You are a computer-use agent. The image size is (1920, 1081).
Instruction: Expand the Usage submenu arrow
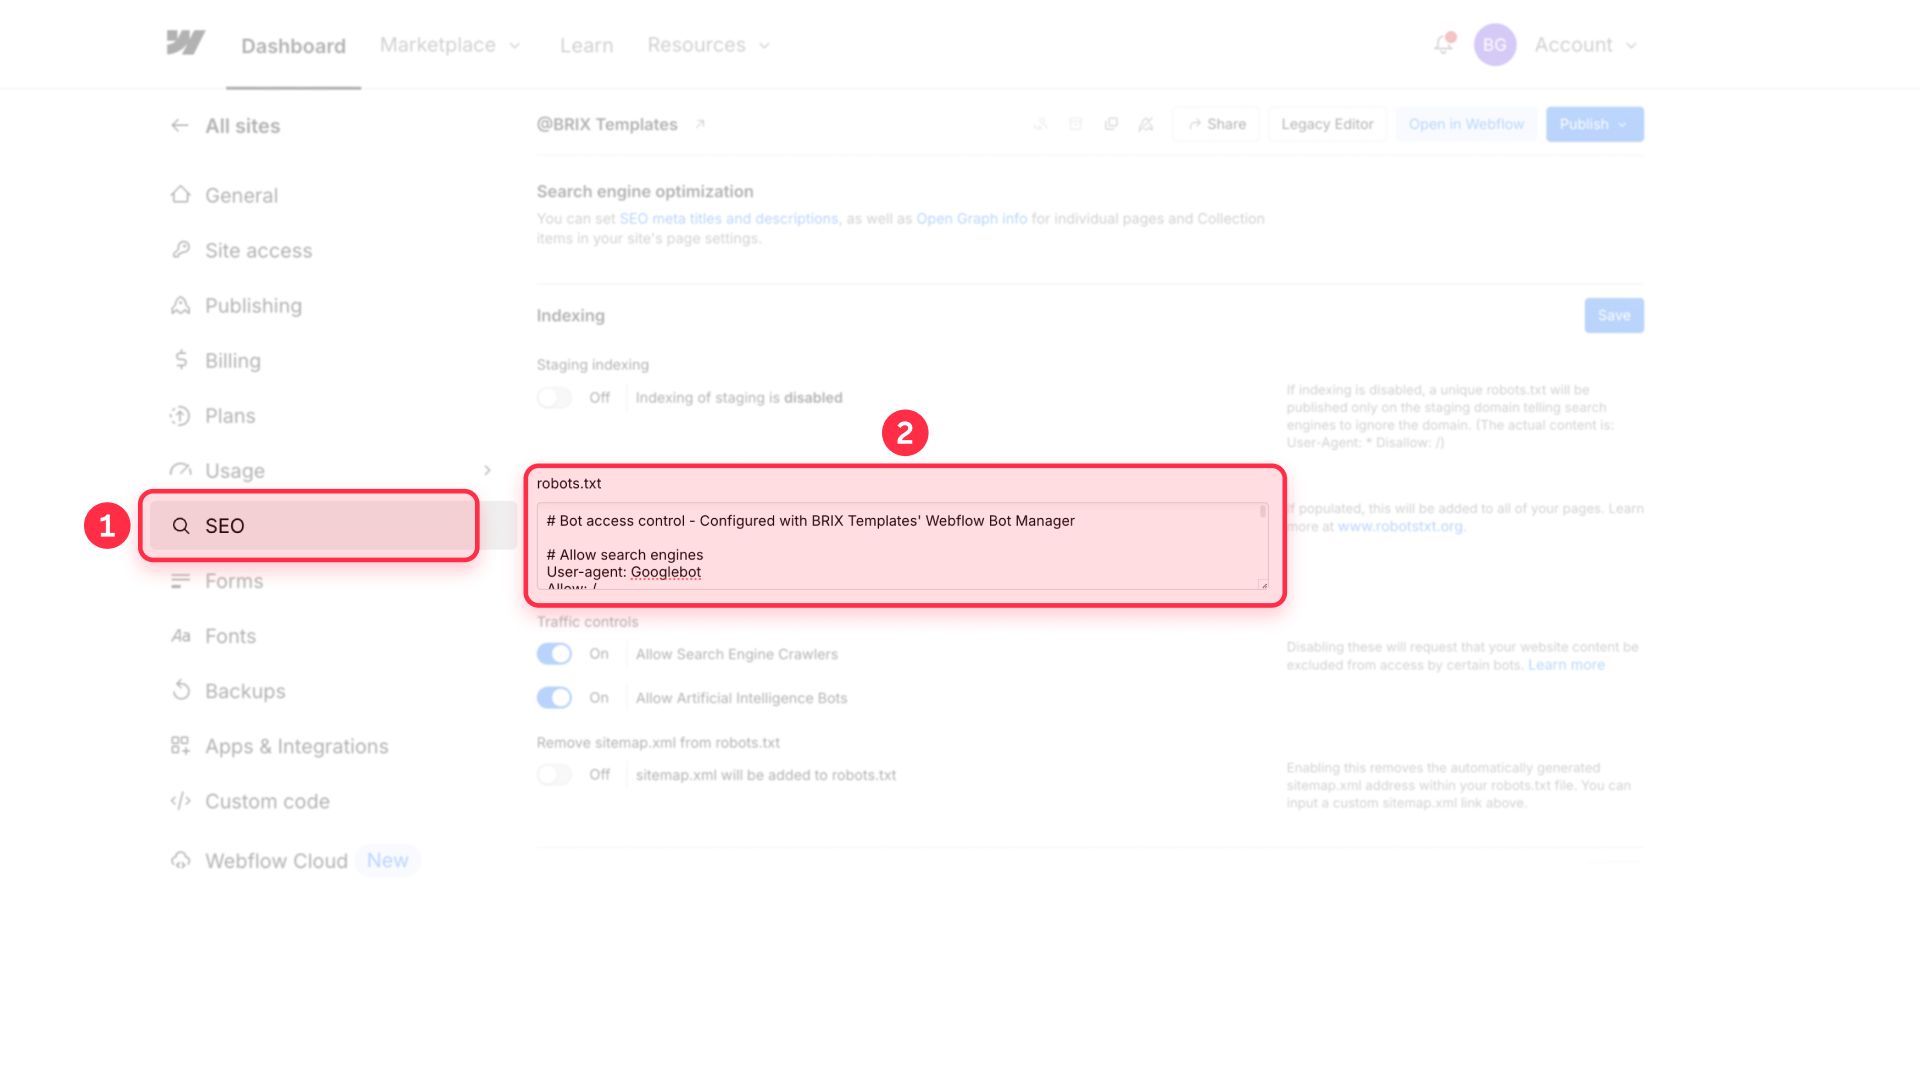487,470
